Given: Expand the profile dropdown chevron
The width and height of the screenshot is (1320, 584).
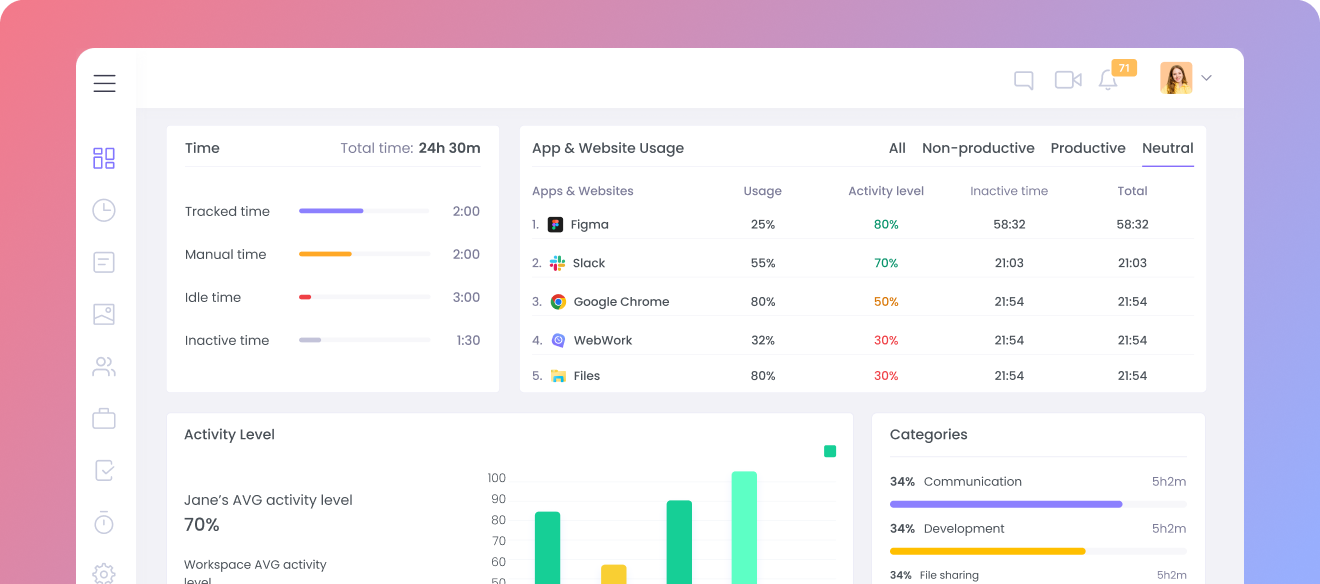Looking at the screenshot, I should point(1206,78).
